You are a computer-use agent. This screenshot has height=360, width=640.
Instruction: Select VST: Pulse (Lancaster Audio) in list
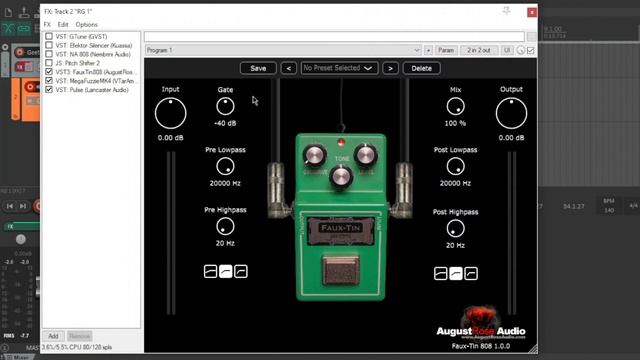point(92,90)
